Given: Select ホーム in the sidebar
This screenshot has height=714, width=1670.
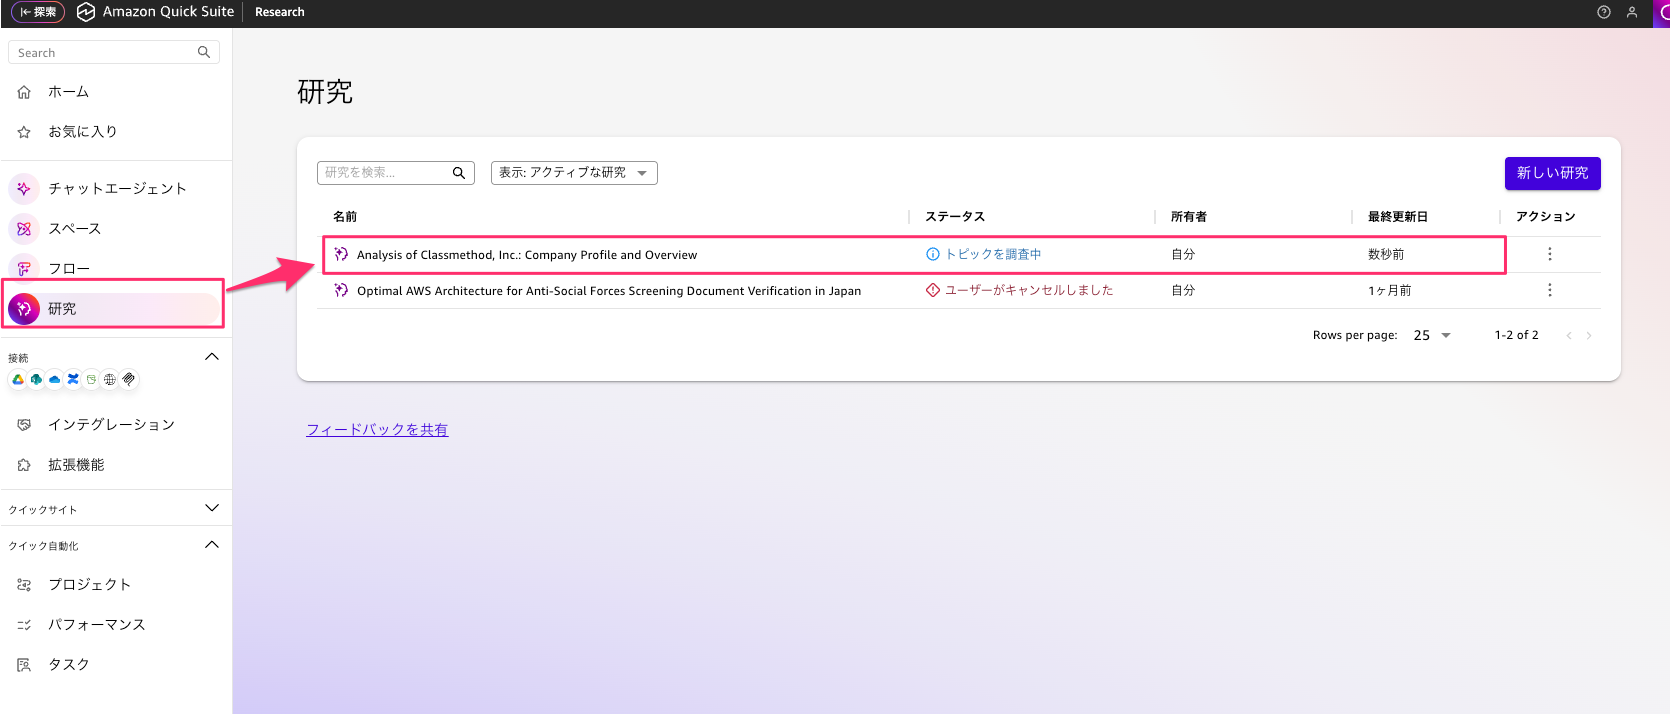Looking at the screenshot, I should pos(69,92).
